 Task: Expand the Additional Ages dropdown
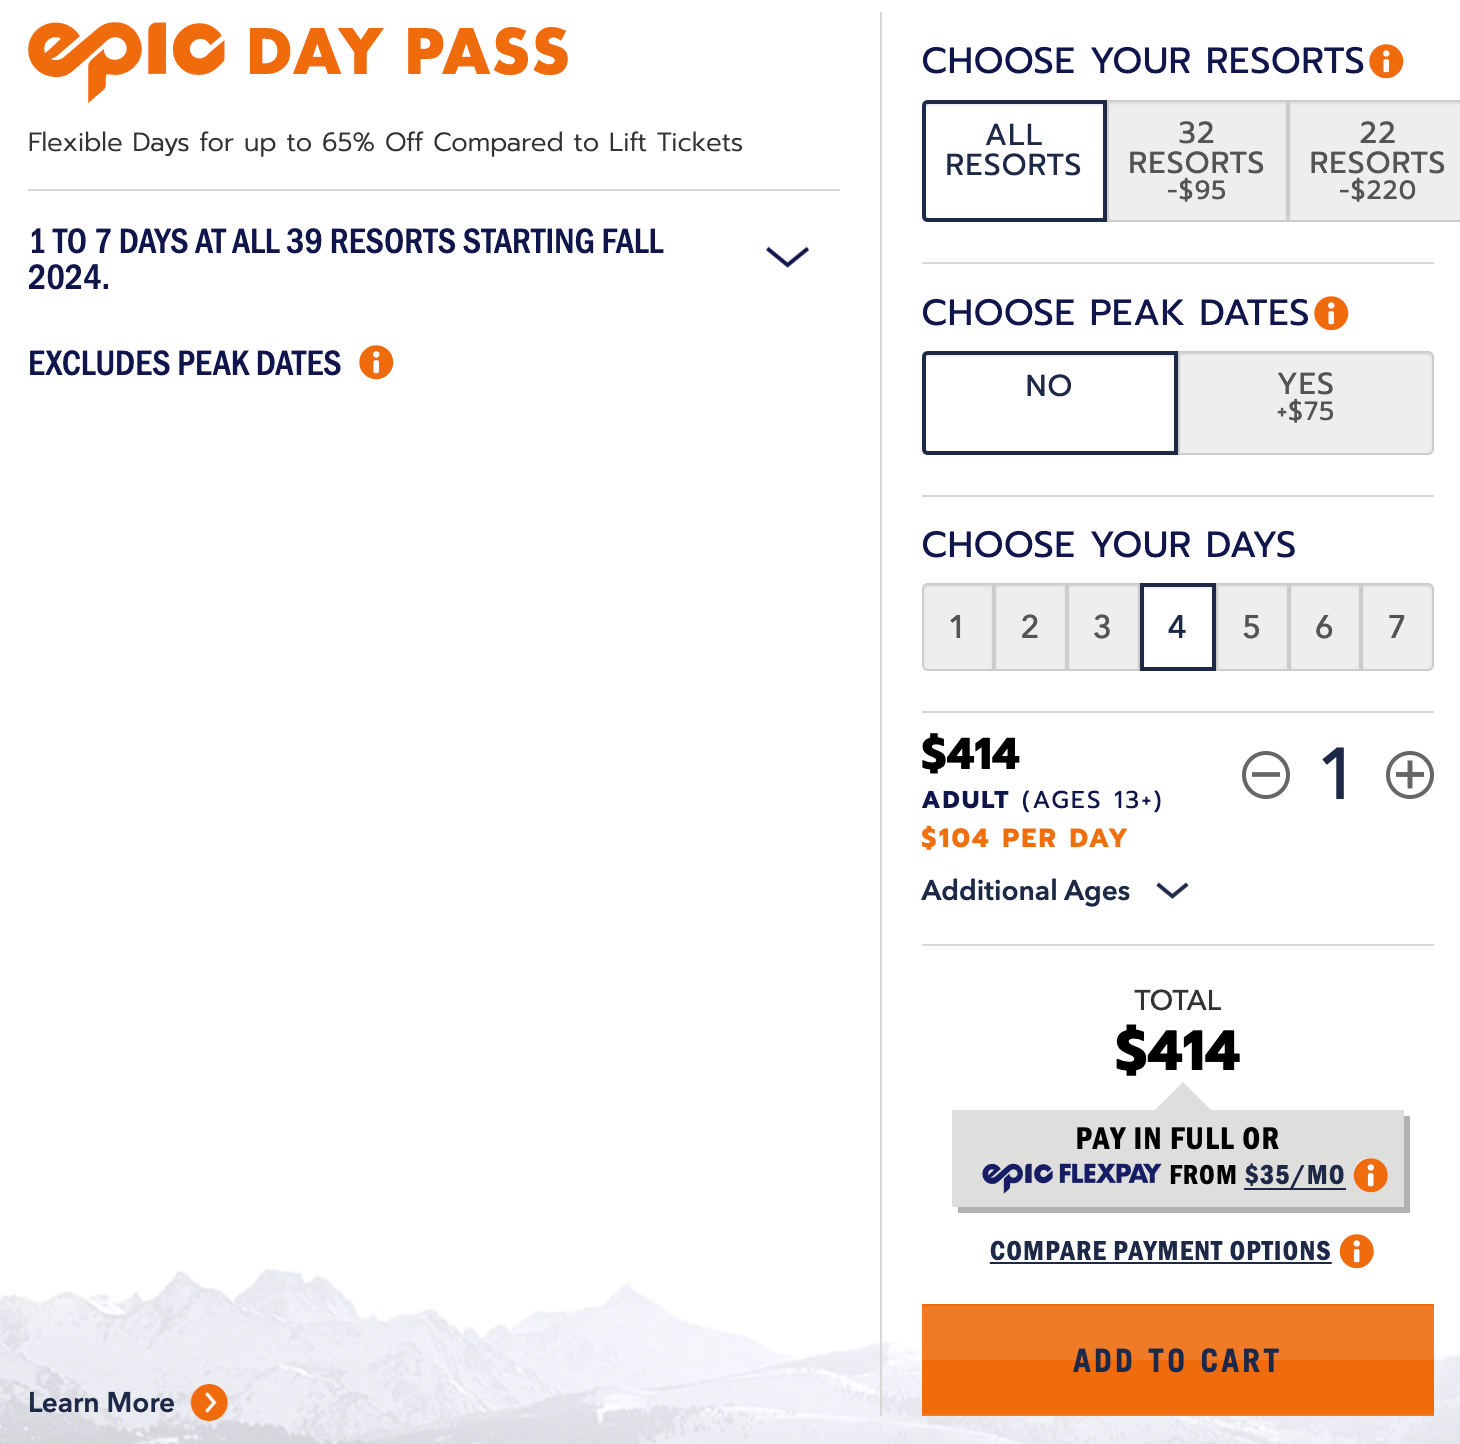point(1174,890)
